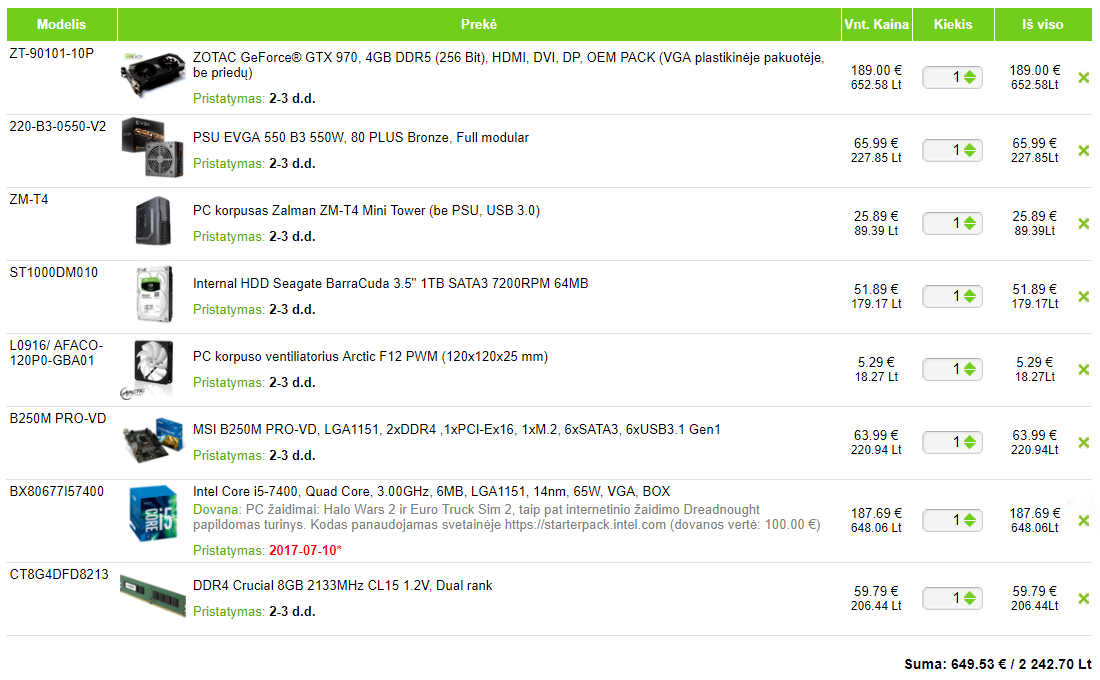Open the Zalman ZM-T4 case thumbnail
Image resolution: width=1100 pixels, height=680 pixels.
(153, 221)
